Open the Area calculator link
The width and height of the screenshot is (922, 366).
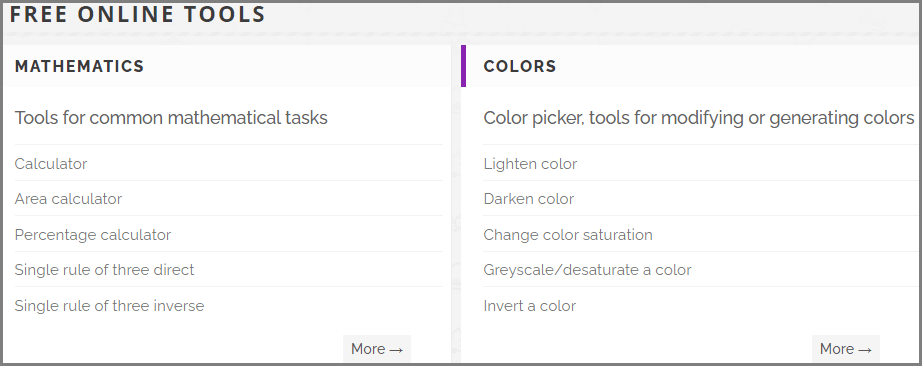click(x=68, y=199)
